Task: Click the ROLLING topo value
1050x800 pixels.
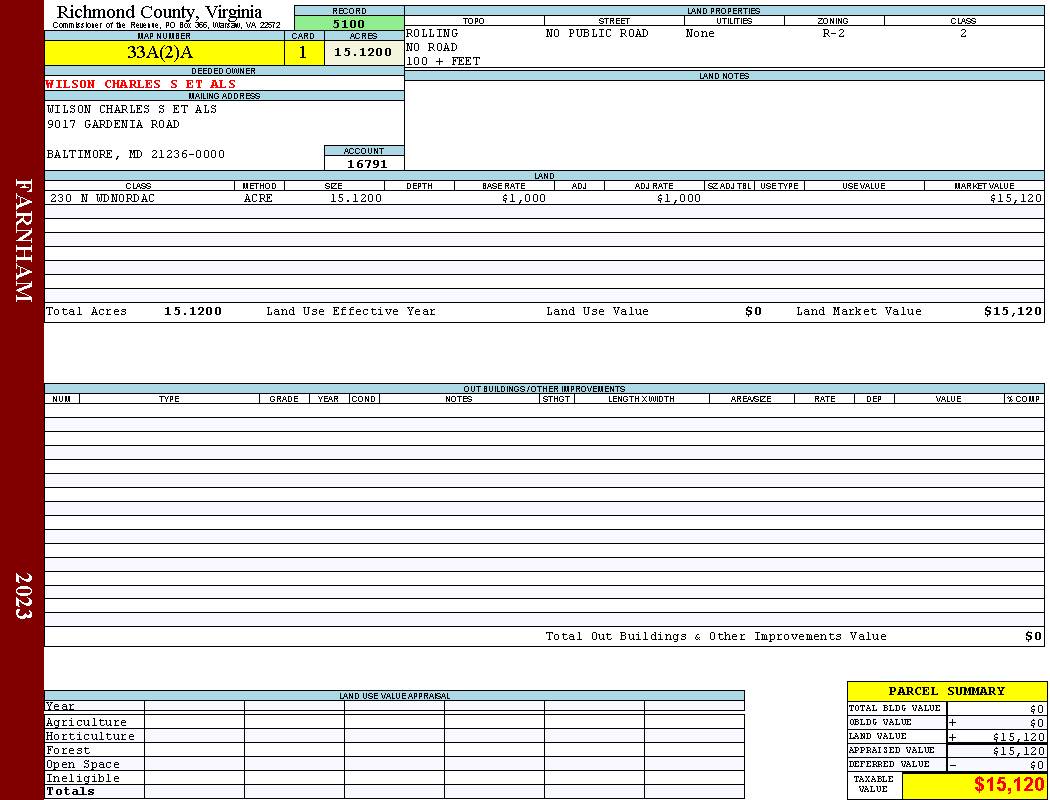Action: tap(433, 33)
